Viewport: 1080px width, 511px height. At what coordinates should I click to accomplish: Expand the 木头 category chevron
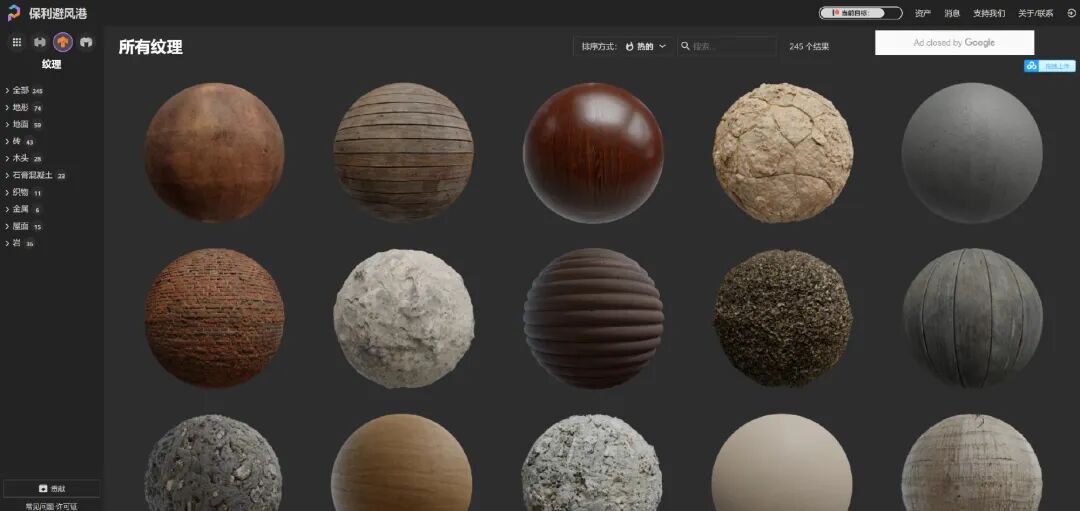coord(7,158)
